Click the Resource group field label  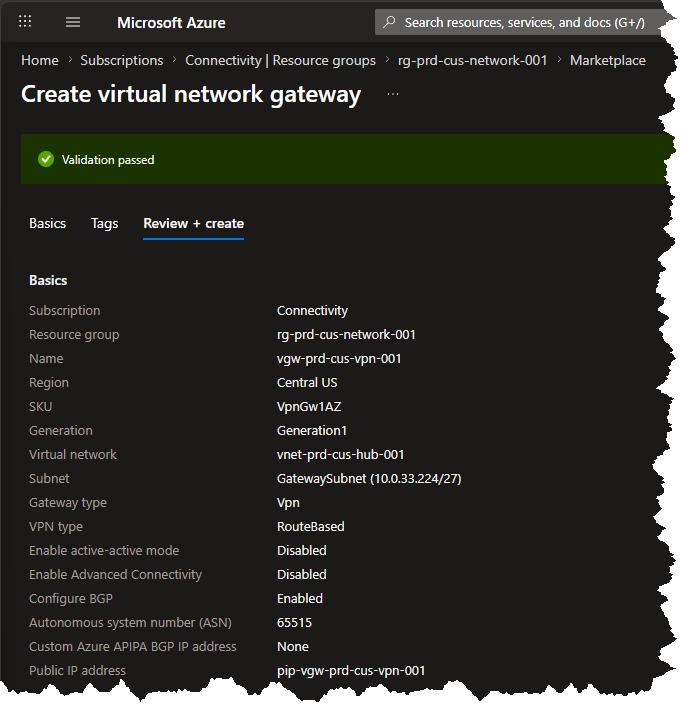(x=74, y=335)
